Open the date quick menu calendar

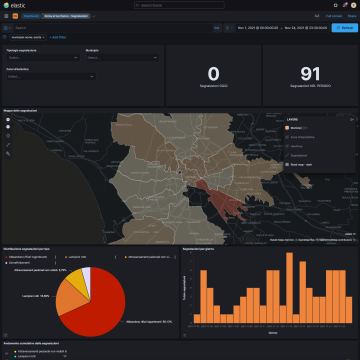[229, 28]
